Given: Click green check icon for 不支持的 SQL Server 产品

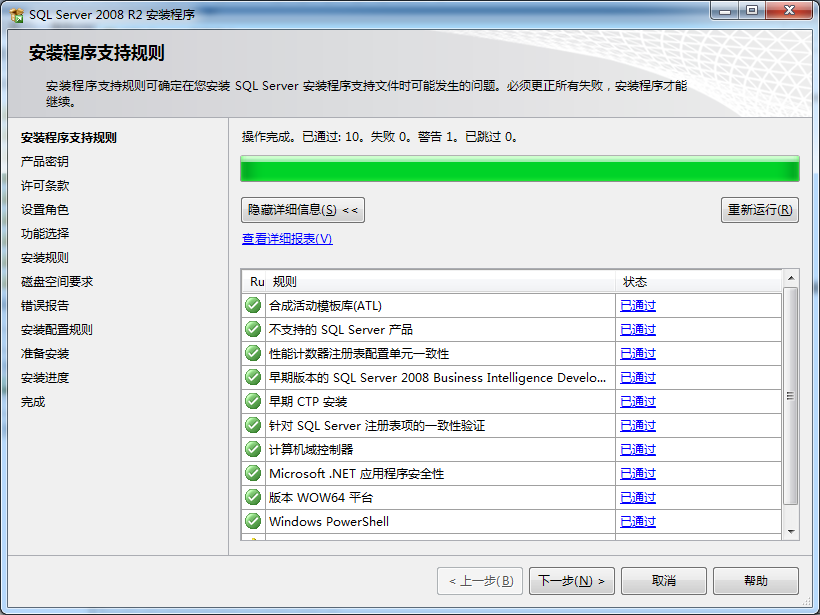Looking at the screenshot, I should pyautogui.click(x=253, y=329).
